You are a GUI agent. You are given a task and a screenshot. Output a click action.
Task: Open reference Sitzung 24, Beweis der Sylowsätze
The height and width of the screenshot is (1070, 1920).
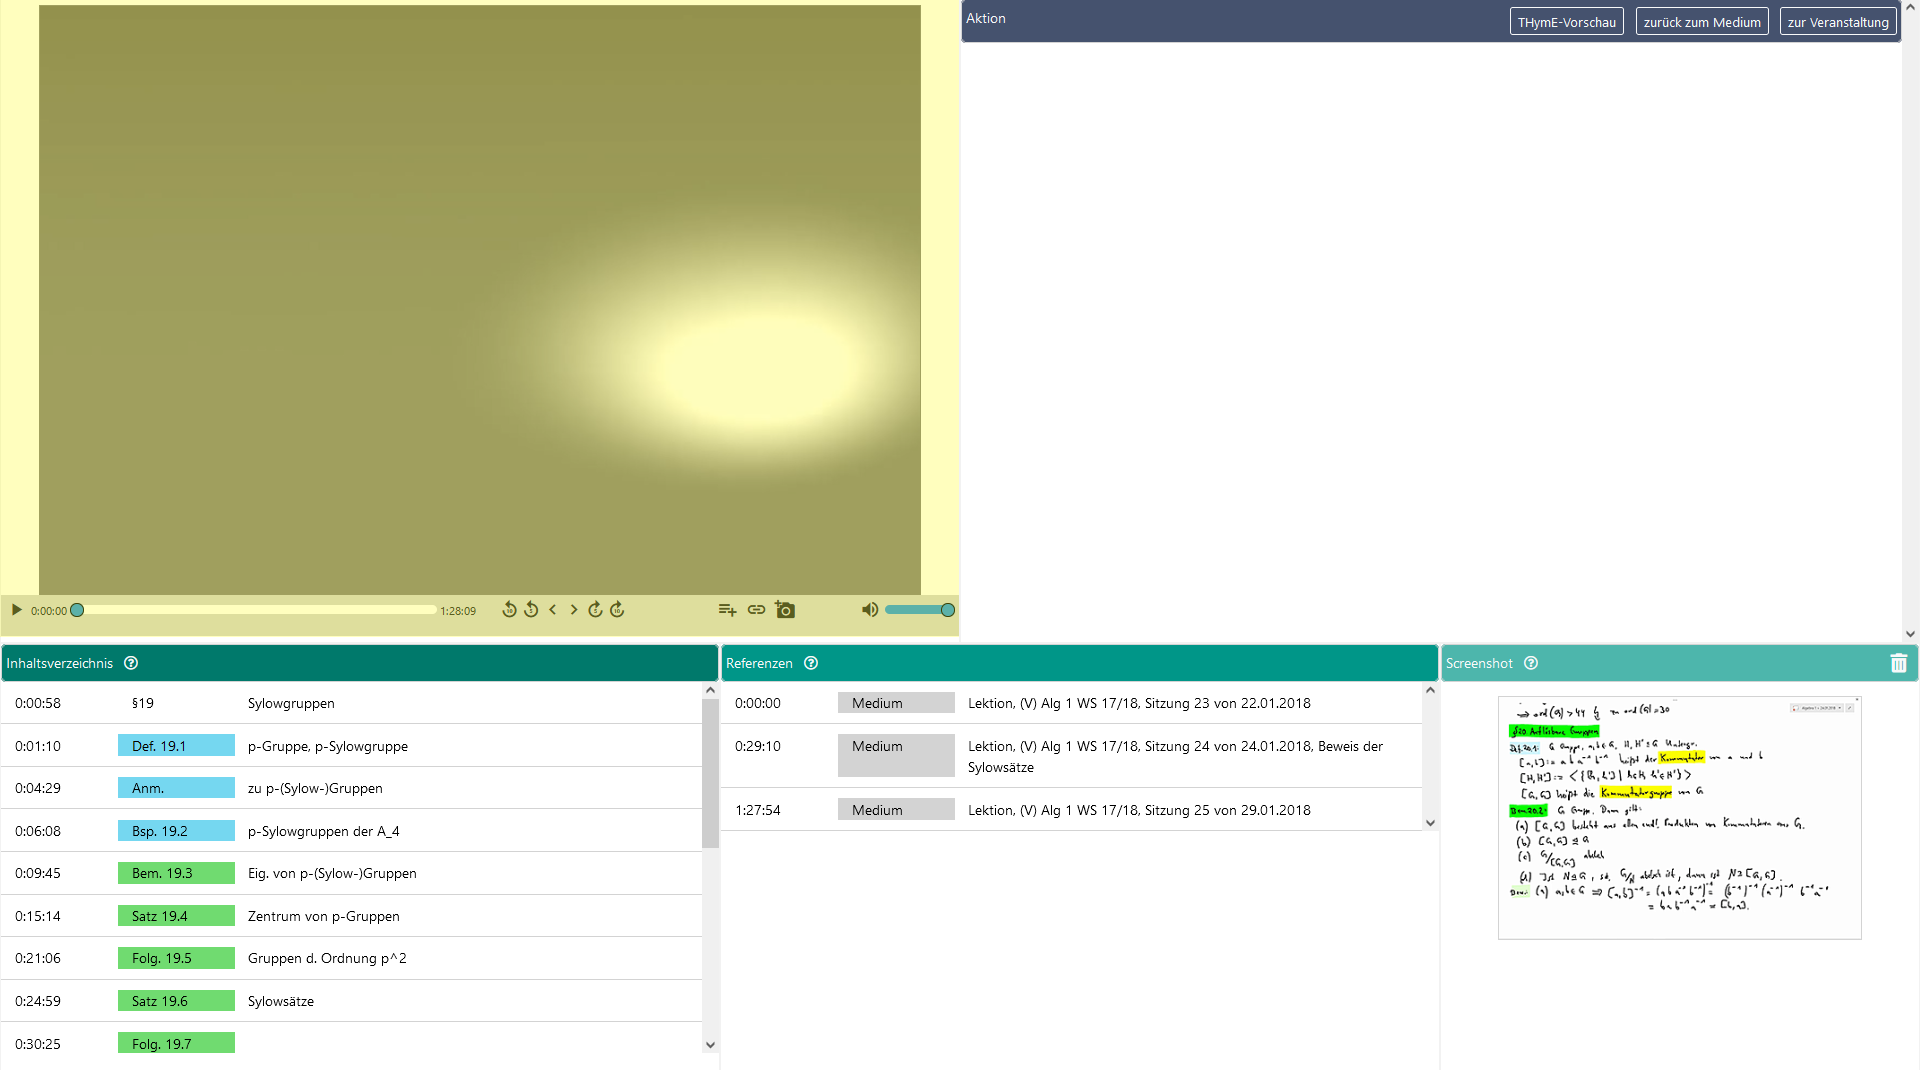coord(1175,757)
